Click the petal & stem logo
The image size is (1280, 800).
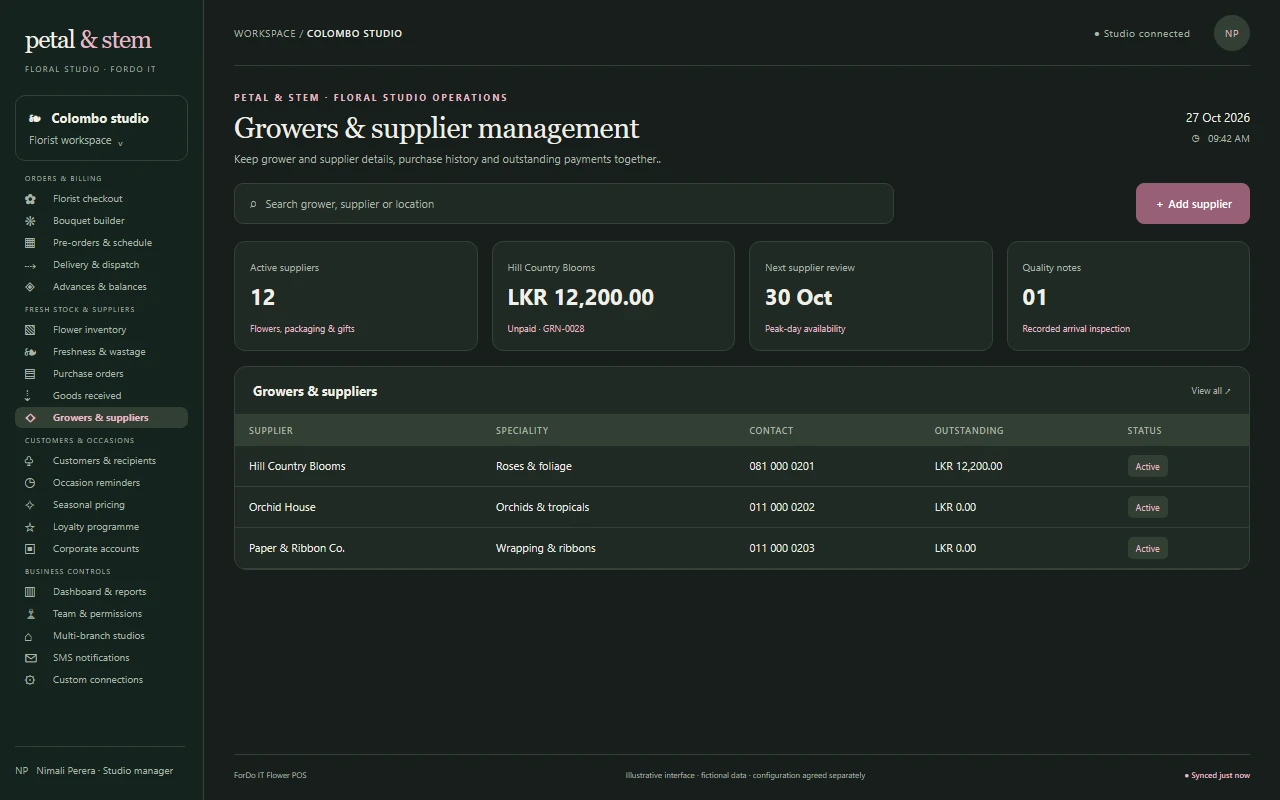[x=88, y=41]
